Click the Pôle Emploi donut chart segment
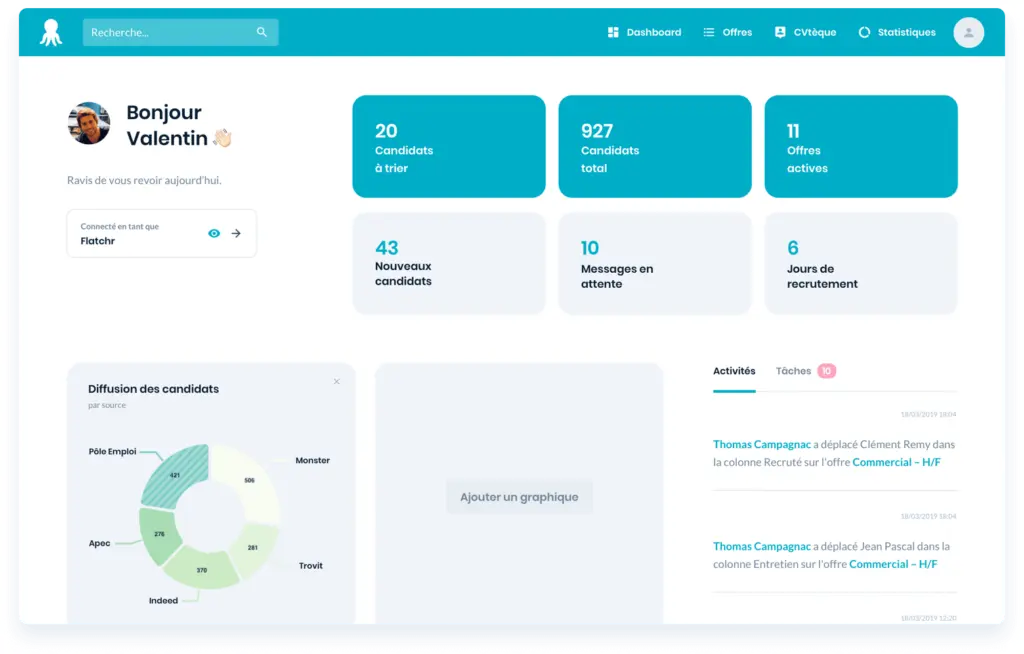This screenshot has height=654, width=1024. coord(175,474)
